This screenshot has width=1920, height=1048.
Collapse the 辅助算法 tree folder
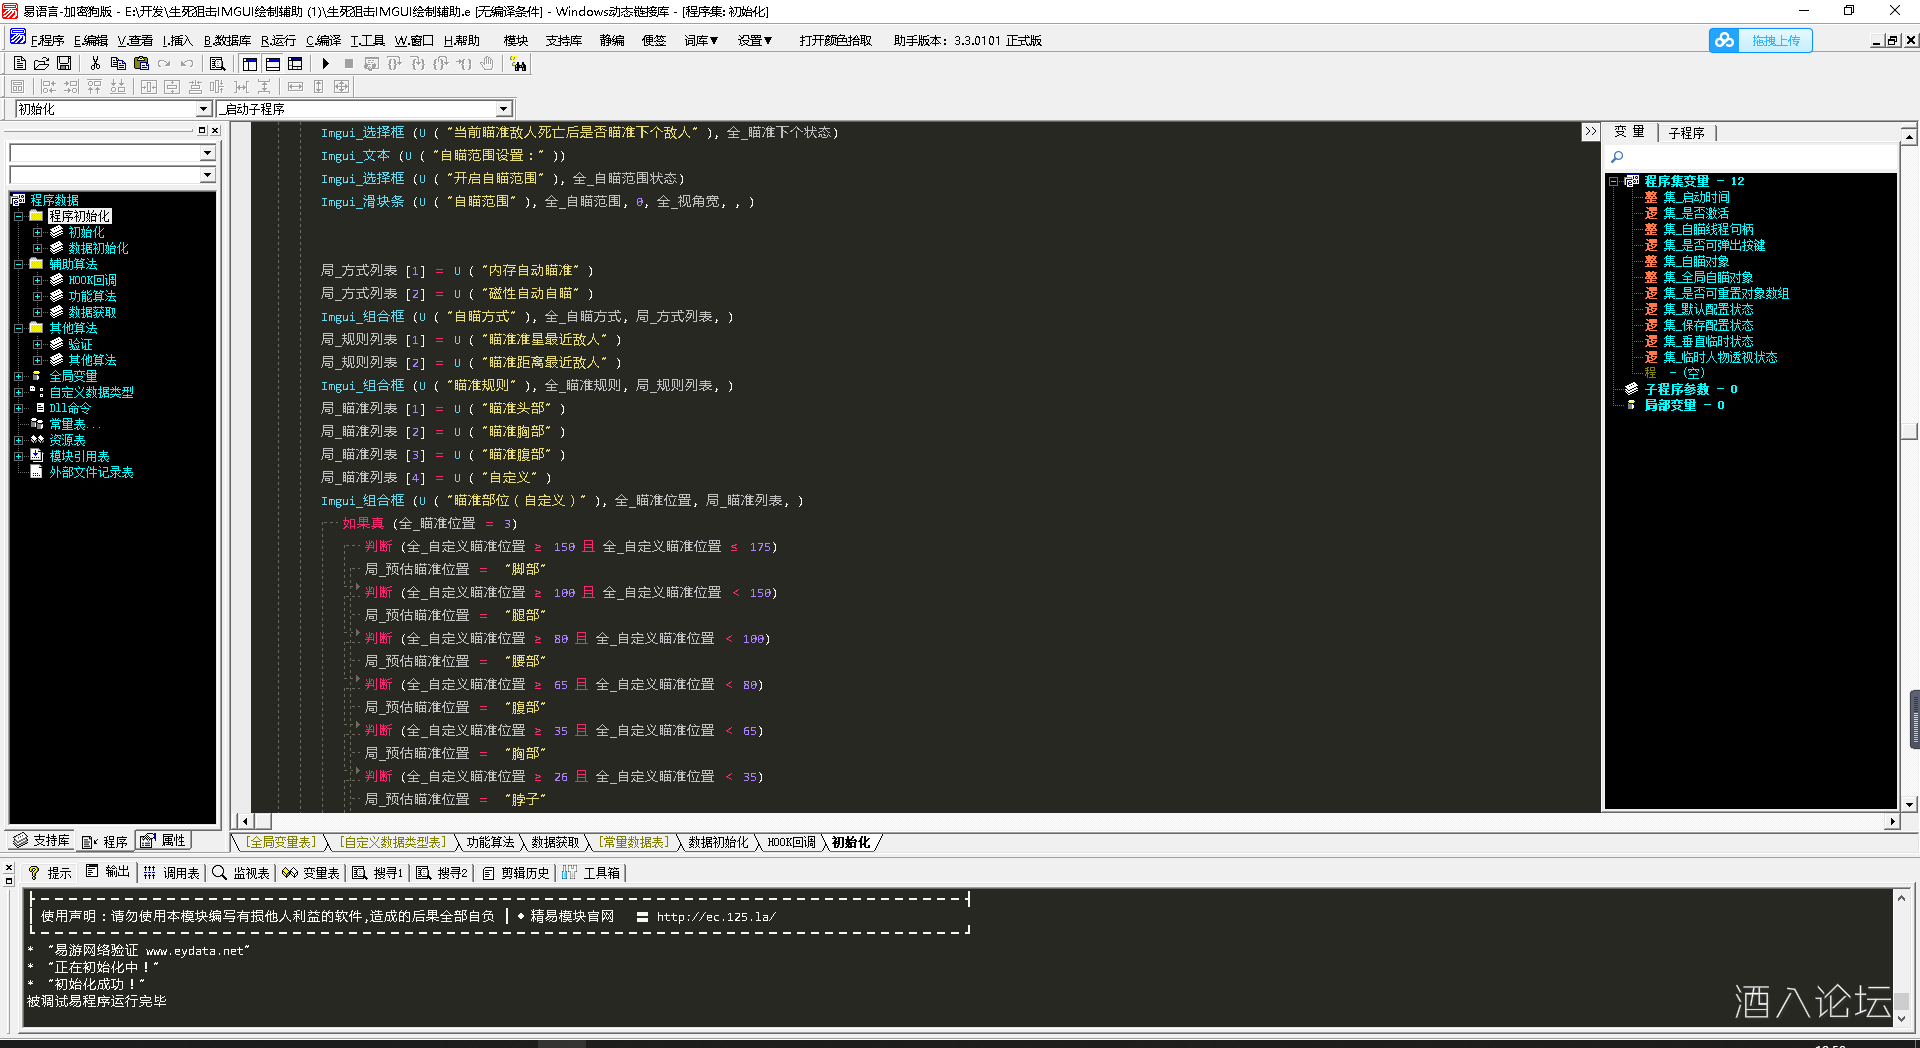(x=18, y=264)
